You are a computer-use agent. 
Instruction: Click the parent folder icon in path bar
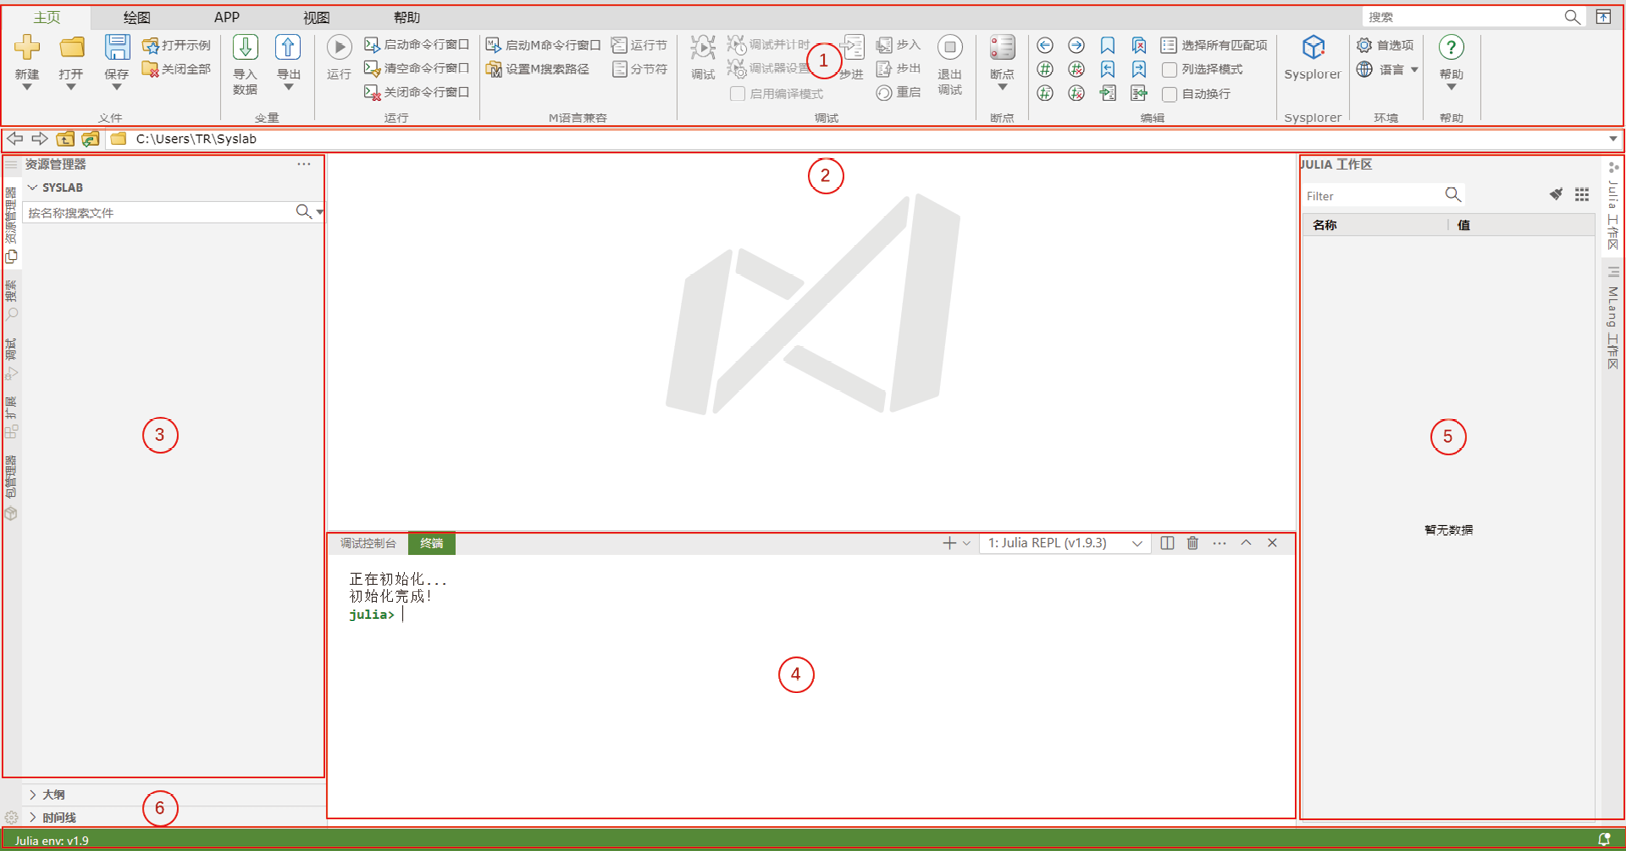65,139
